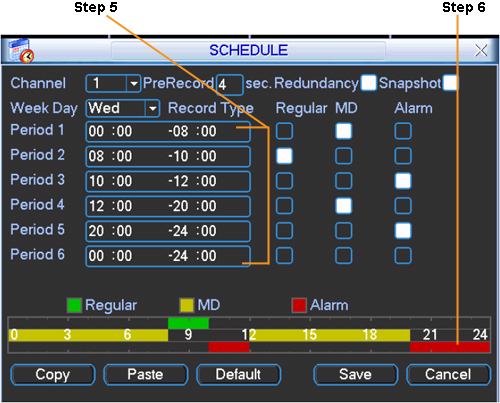
Task: Close the SCHEDULE dialog with X
Action: click(x=481, y=51)
